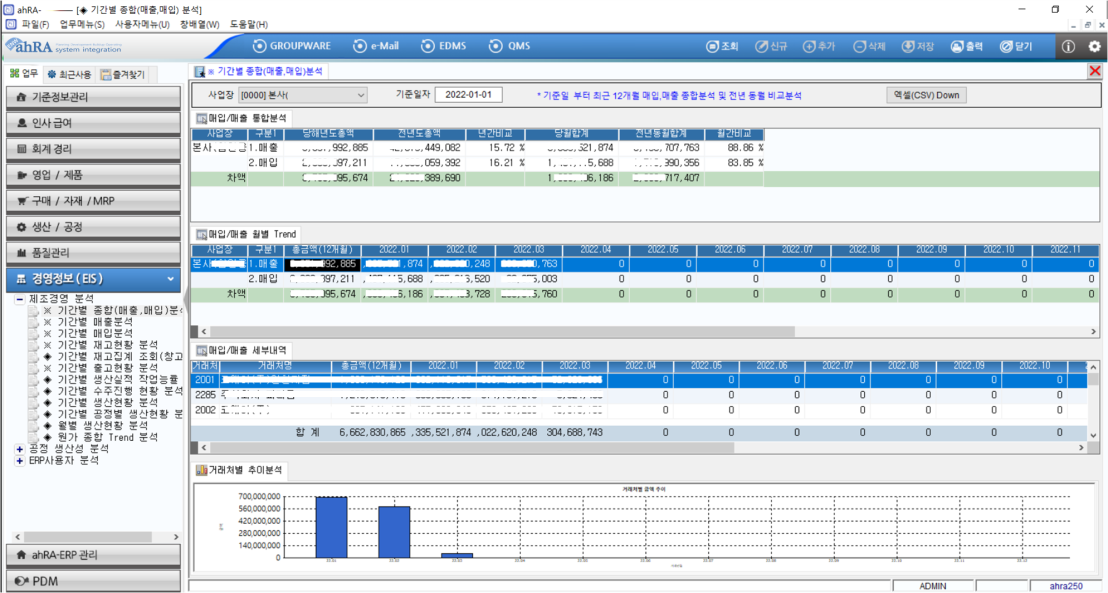The image size is (1108, 593).
Task: Open the 사용자메뉴(U) menu
Action: pyautogui.click(x=142, y=24)
